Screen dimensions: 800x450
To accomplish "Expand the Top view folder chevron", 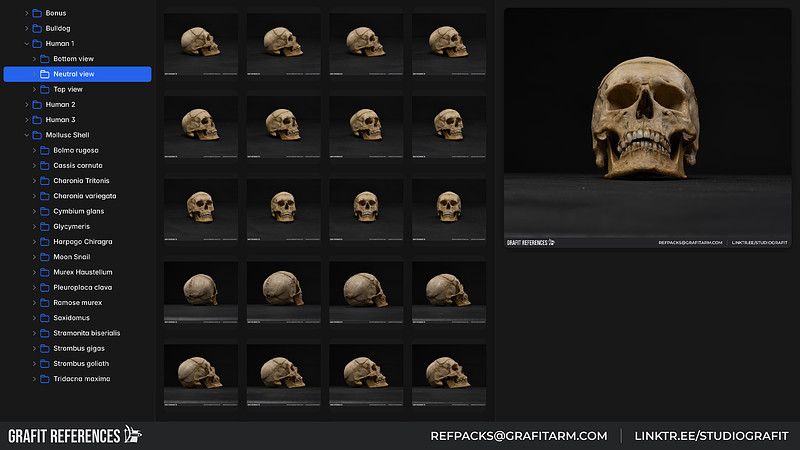I will [x=34, y=89].
